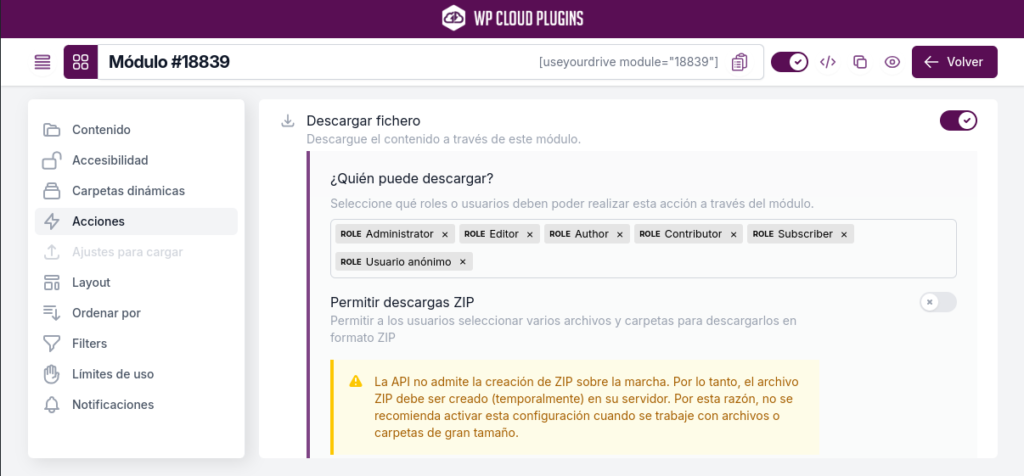This screenshot has width=1024, height=476.
Task: Click the Descargar fichero download icon
Action: tap(287, 121)
